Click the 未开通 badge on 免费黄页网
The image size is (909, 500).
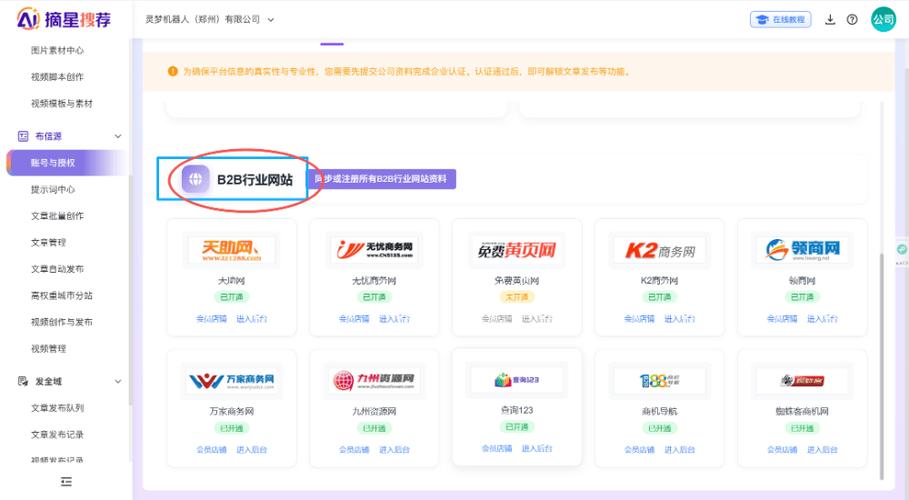[x=517, y=297]
